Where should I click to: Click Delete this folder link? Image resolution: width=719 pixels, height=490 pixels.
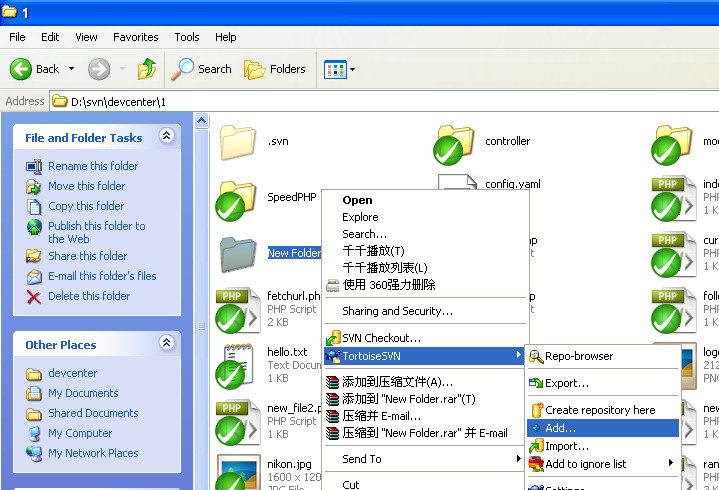(x=89, y=296)
